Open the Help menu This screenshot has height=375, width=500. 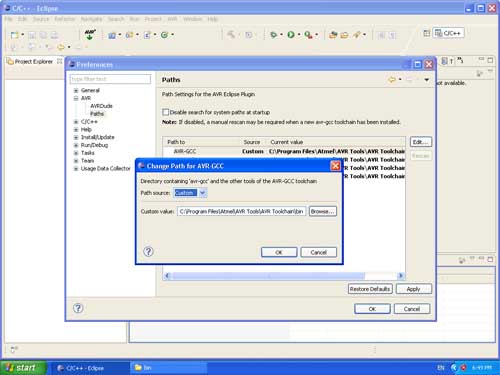pos(212,19)
